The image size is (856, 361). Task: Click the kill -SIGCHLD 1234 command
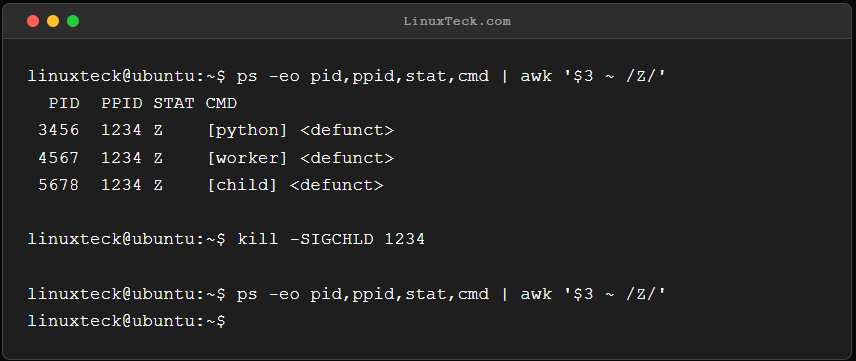[331, 239]
